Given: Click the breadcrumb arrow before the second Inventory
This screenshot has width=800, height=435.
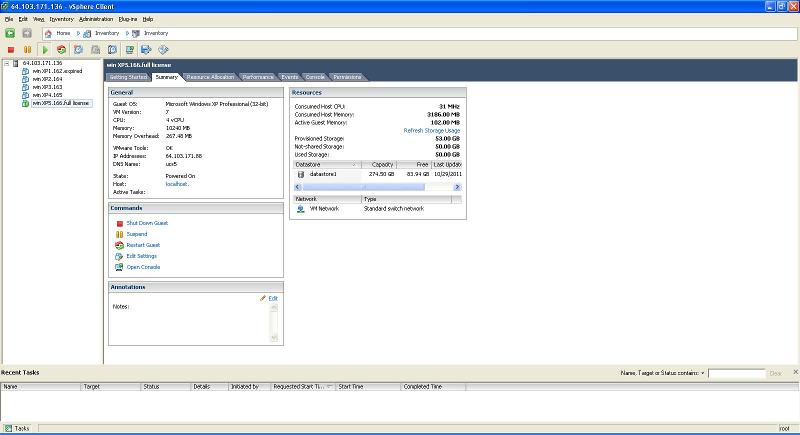Looking at the screenshot, I should pos(127,33).
